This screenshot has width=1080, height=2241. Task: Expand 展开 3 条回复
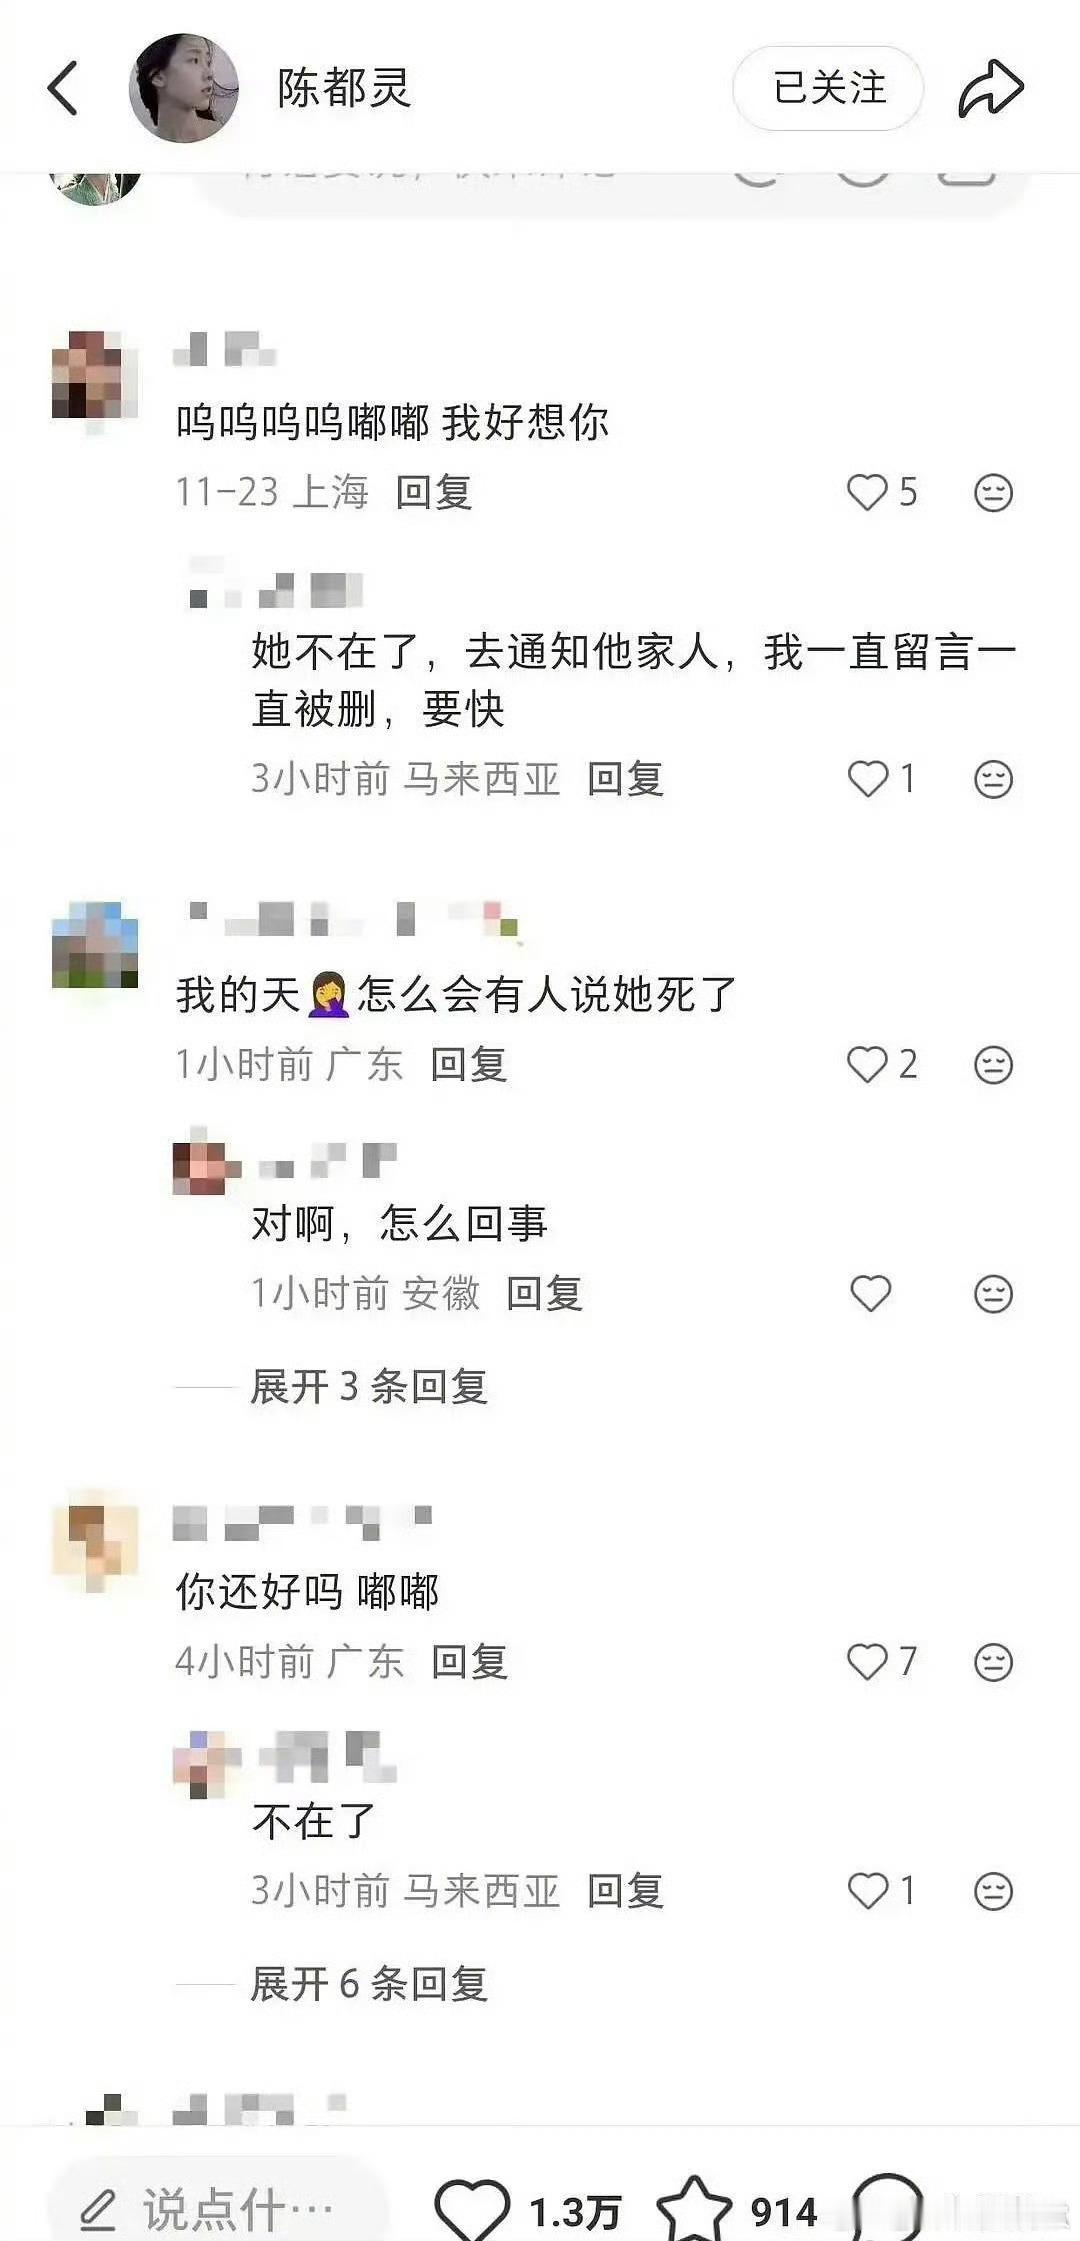tap(368, 1386)
